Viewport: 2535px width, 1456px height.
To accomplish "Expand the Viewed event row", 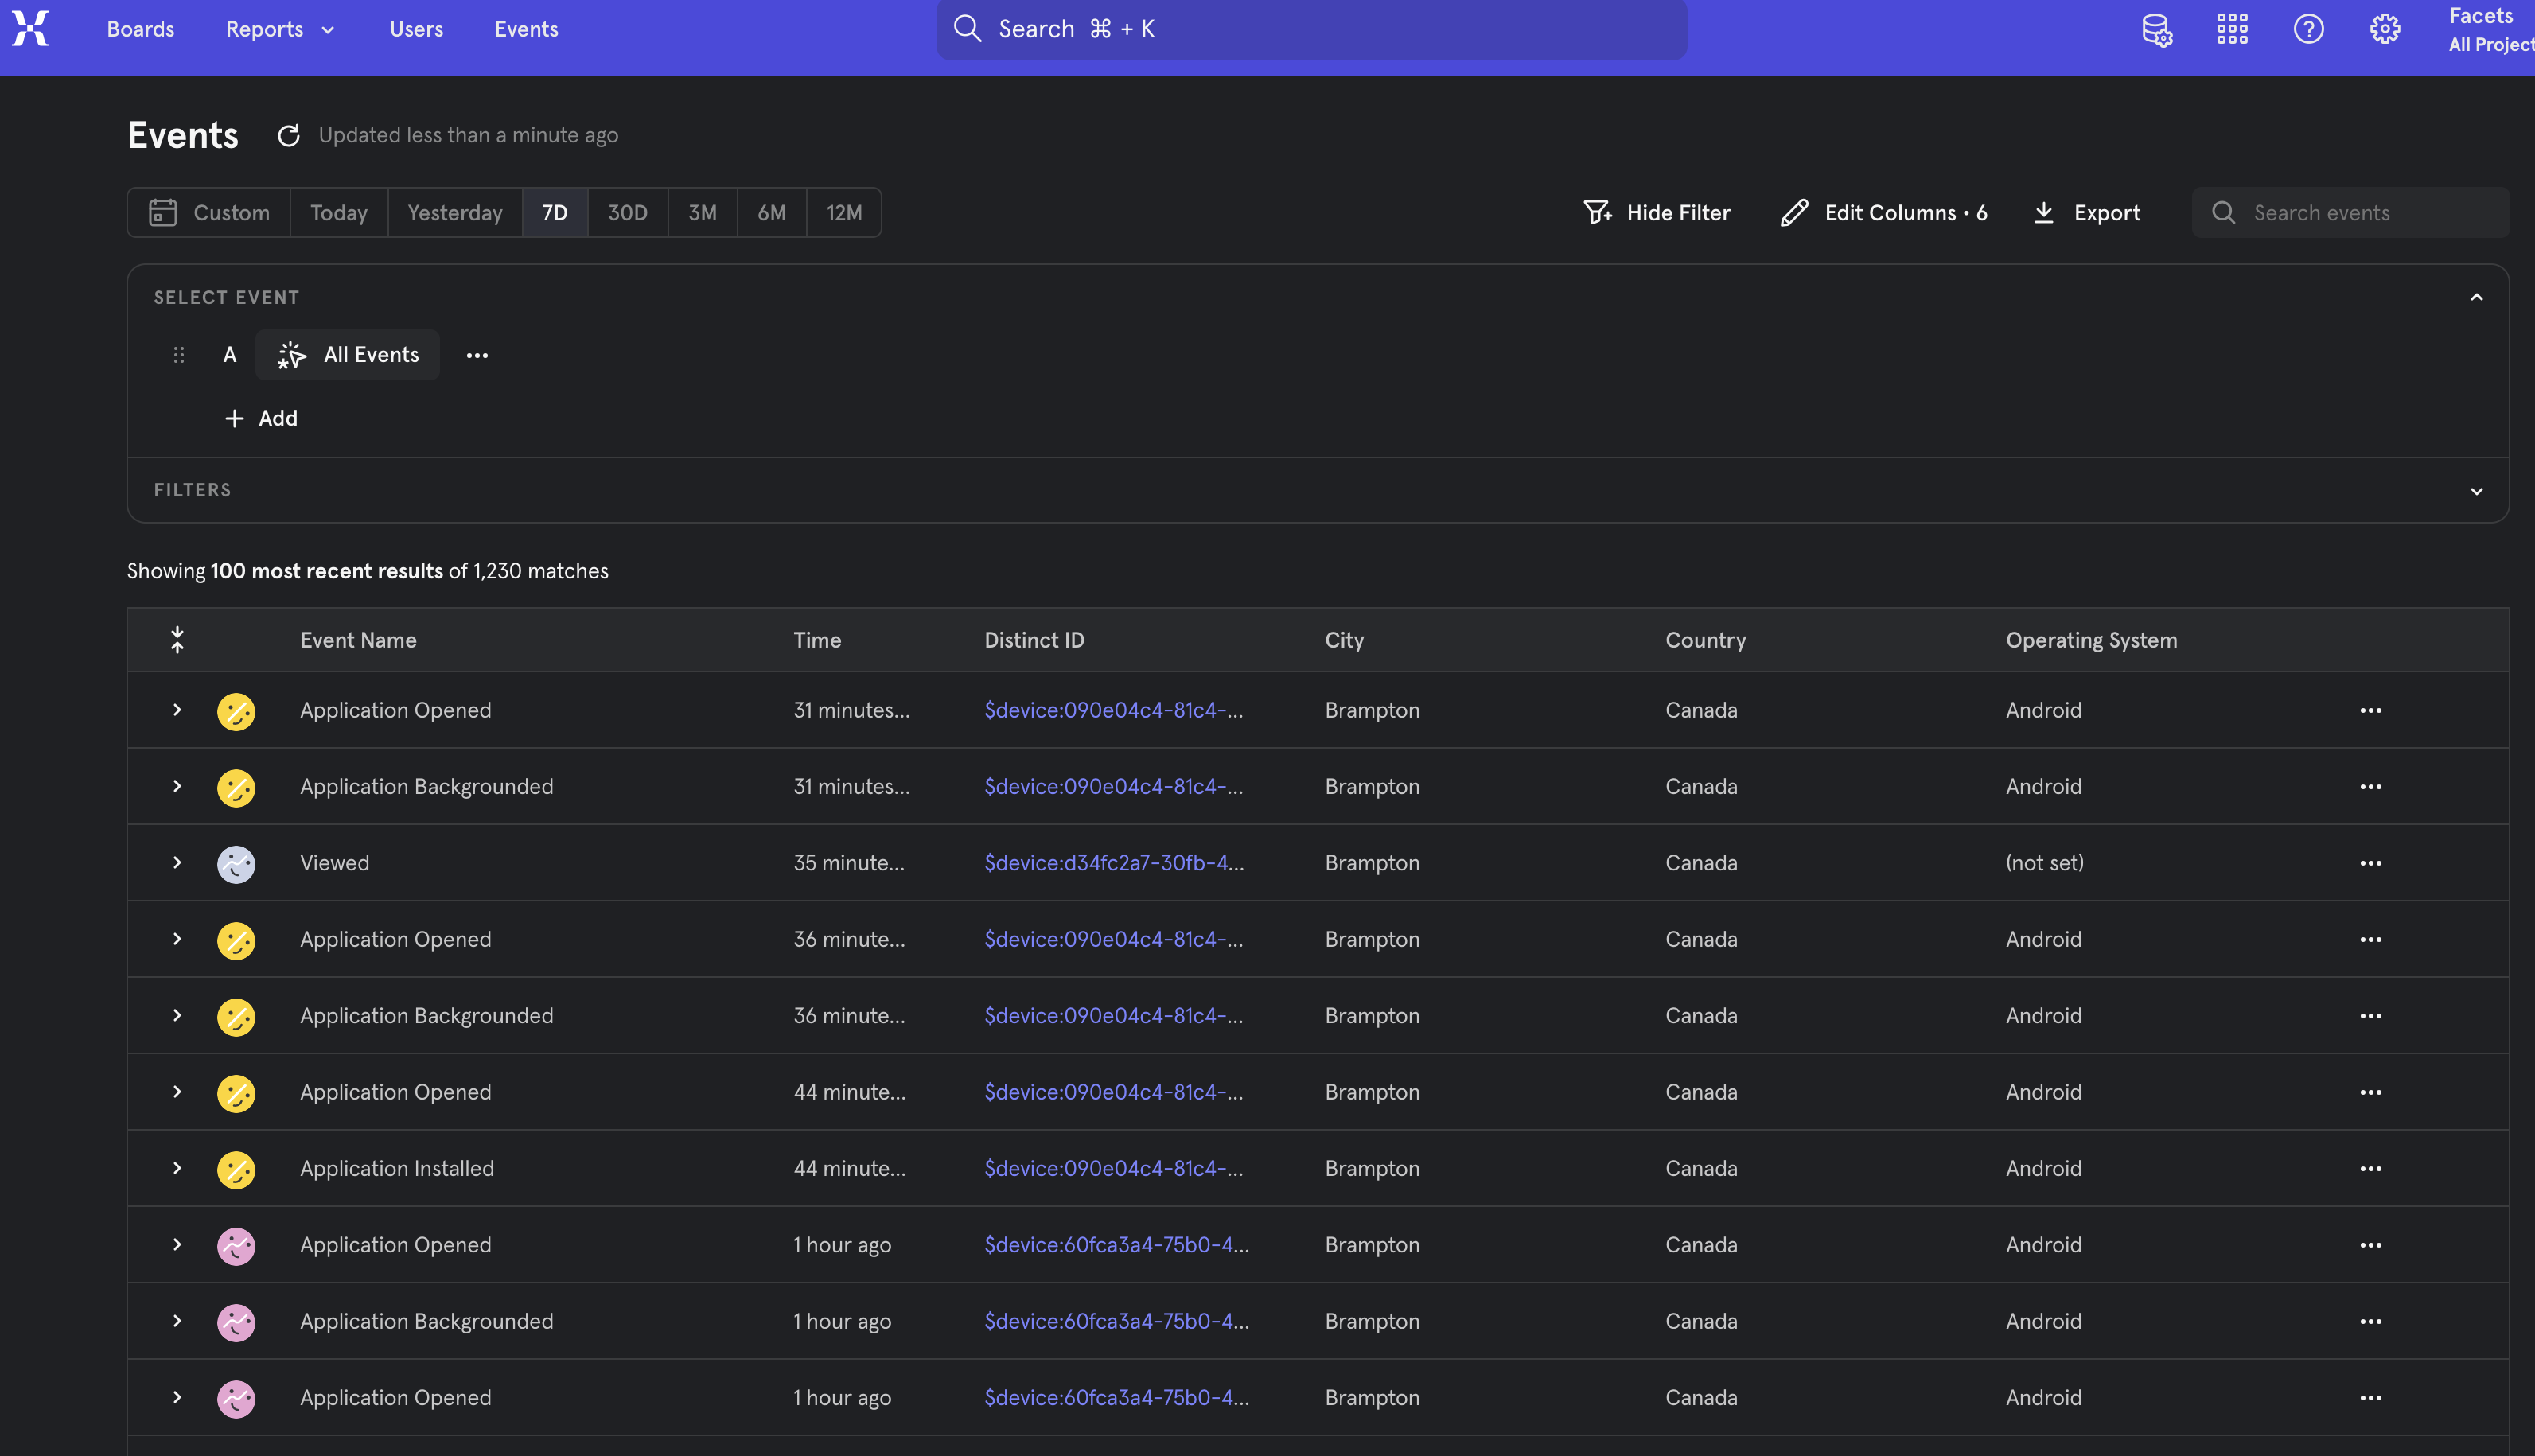I will [x=177, y=863].
